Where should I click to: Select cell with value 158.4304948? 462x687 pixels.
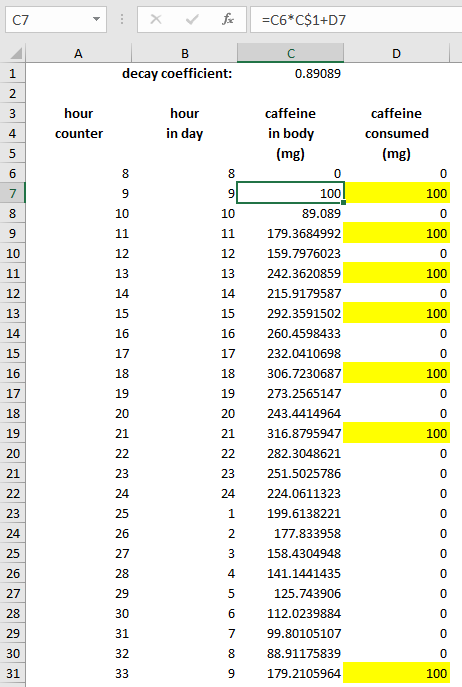click(x=291, y=553)
